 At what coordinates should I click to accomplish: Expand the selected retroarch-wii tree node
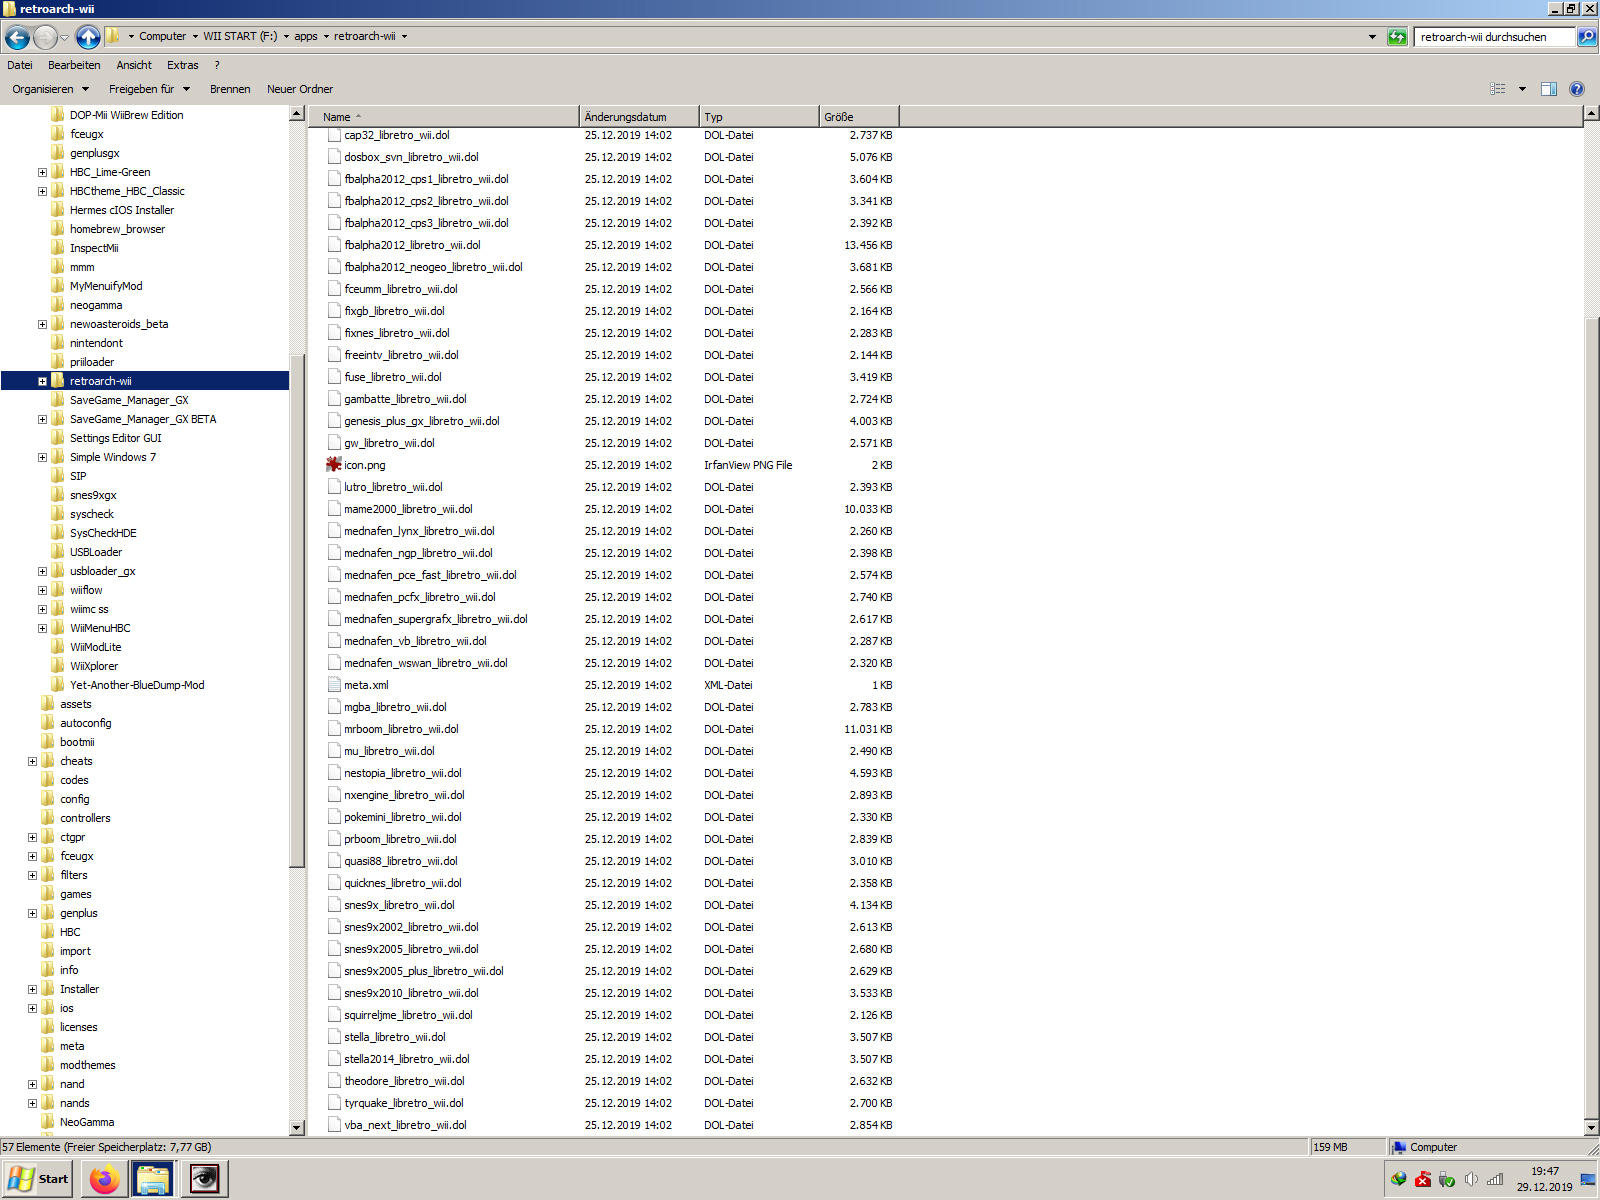point(42,381)
